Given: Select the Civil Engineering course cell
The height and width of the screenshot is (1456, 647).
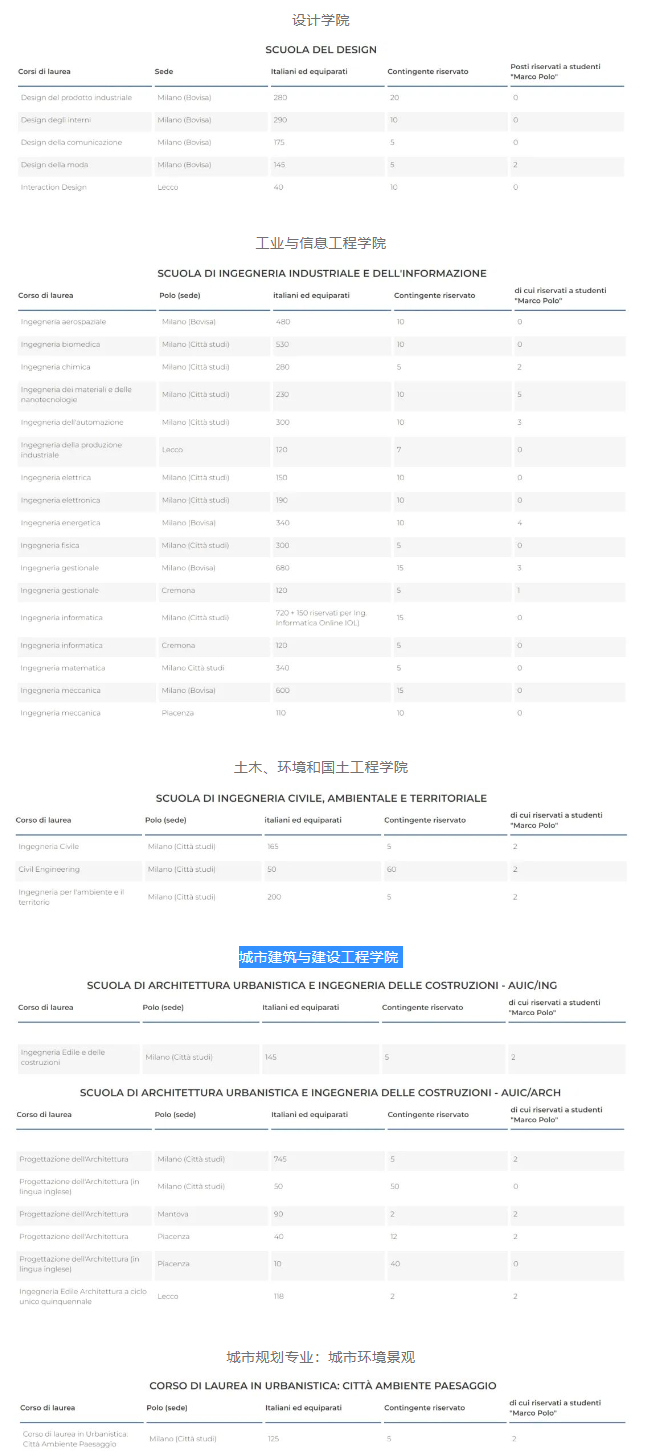Looking at the screenshot, I should [49, 870].
